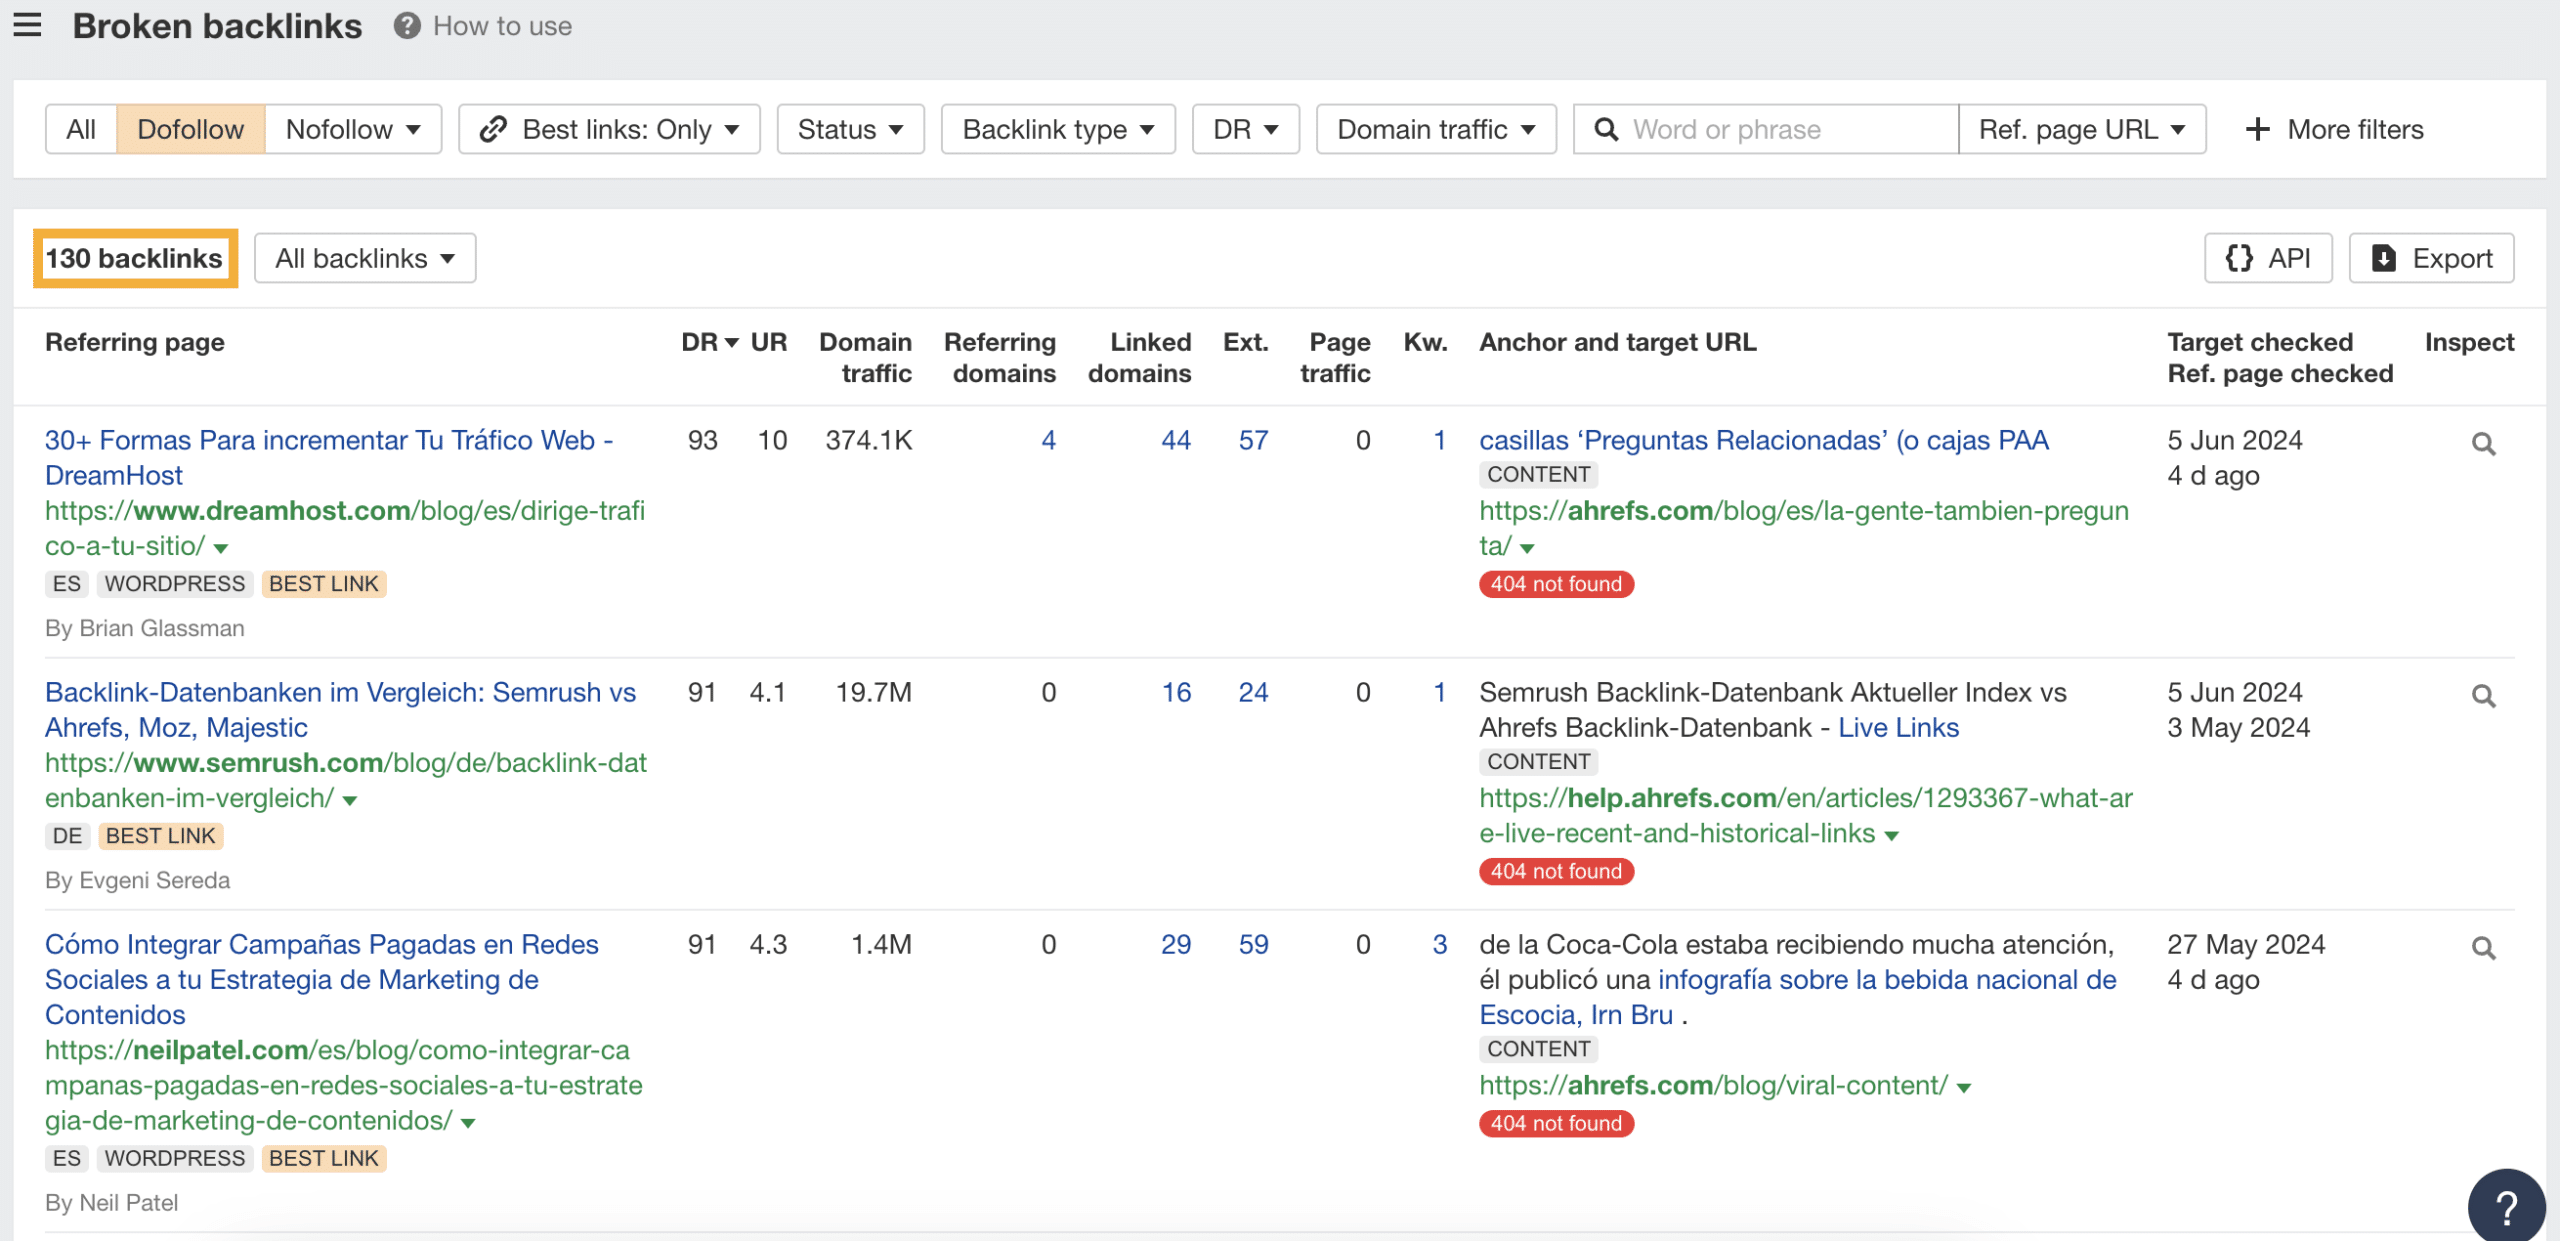The image size is (2560, 1241).
Task: Open neilpatel.com referring page URL
Action: click(x=344, y=1085)
